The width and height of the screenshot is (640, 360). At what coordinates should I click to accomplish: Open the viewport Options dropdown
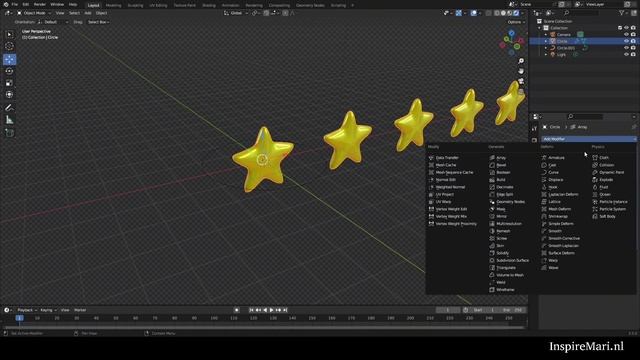point(516,22)
